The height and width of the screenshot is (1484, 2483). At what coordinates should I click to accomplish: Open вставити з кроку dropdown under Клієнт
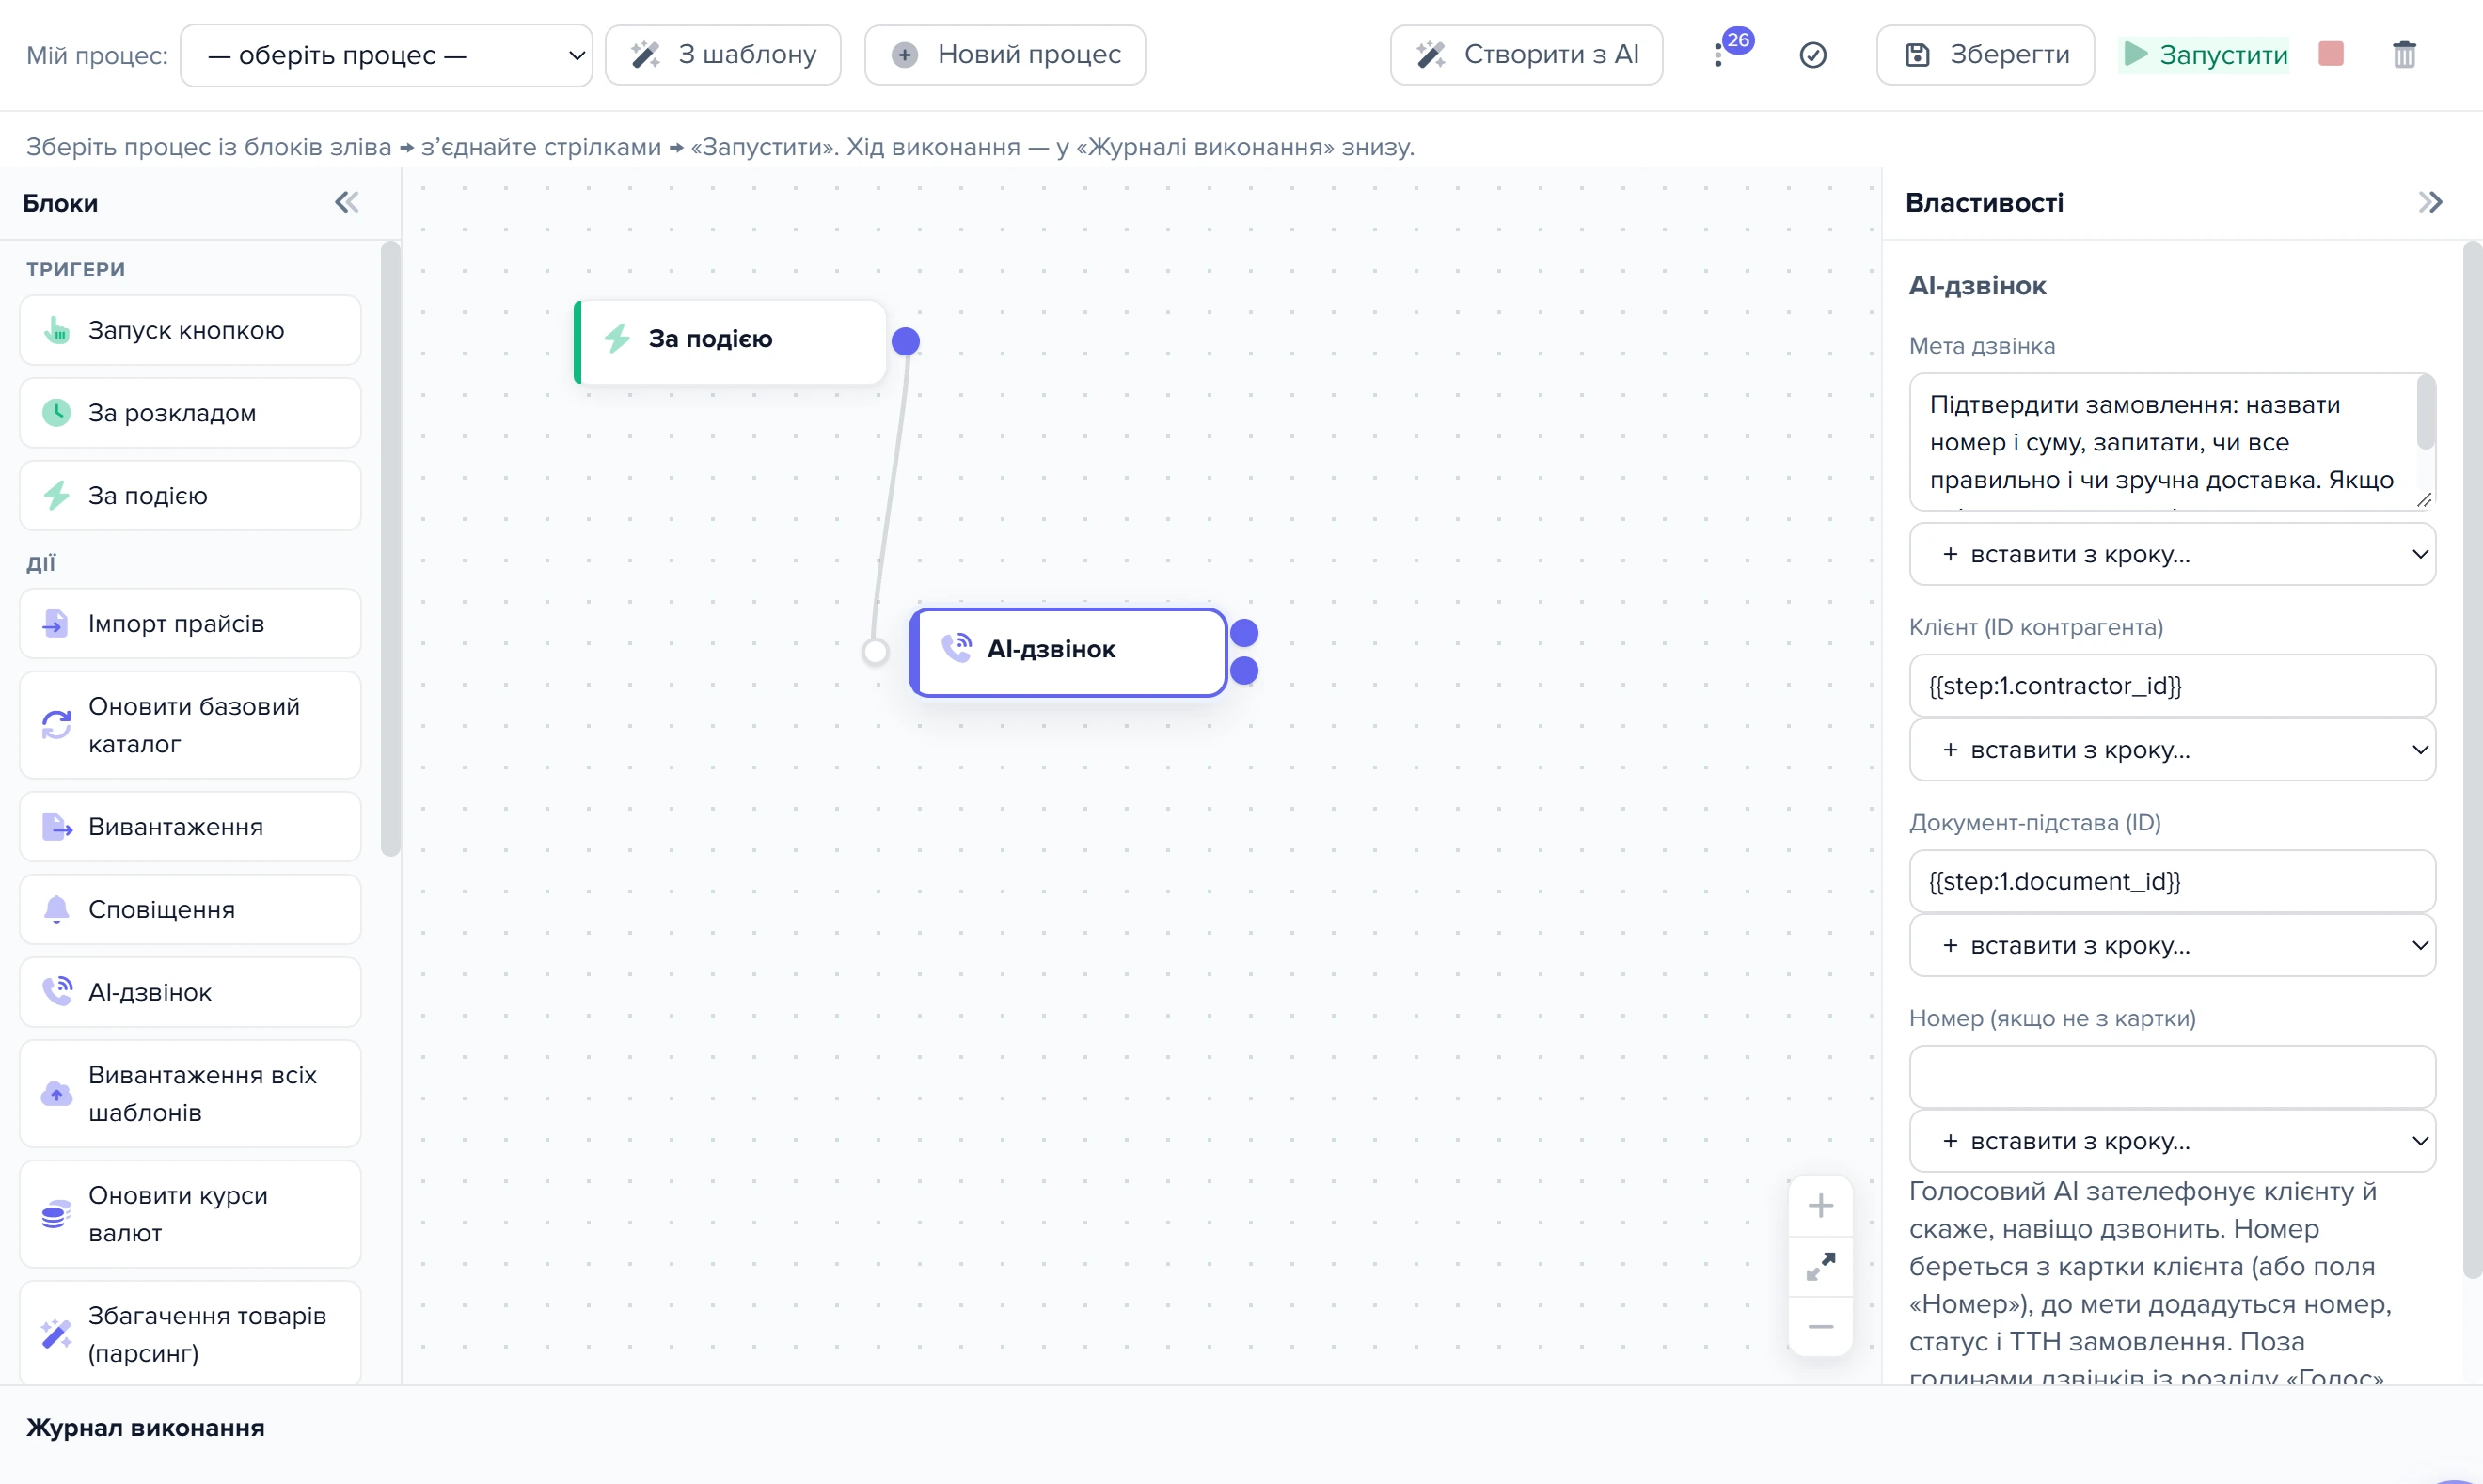coord(2172,750)
